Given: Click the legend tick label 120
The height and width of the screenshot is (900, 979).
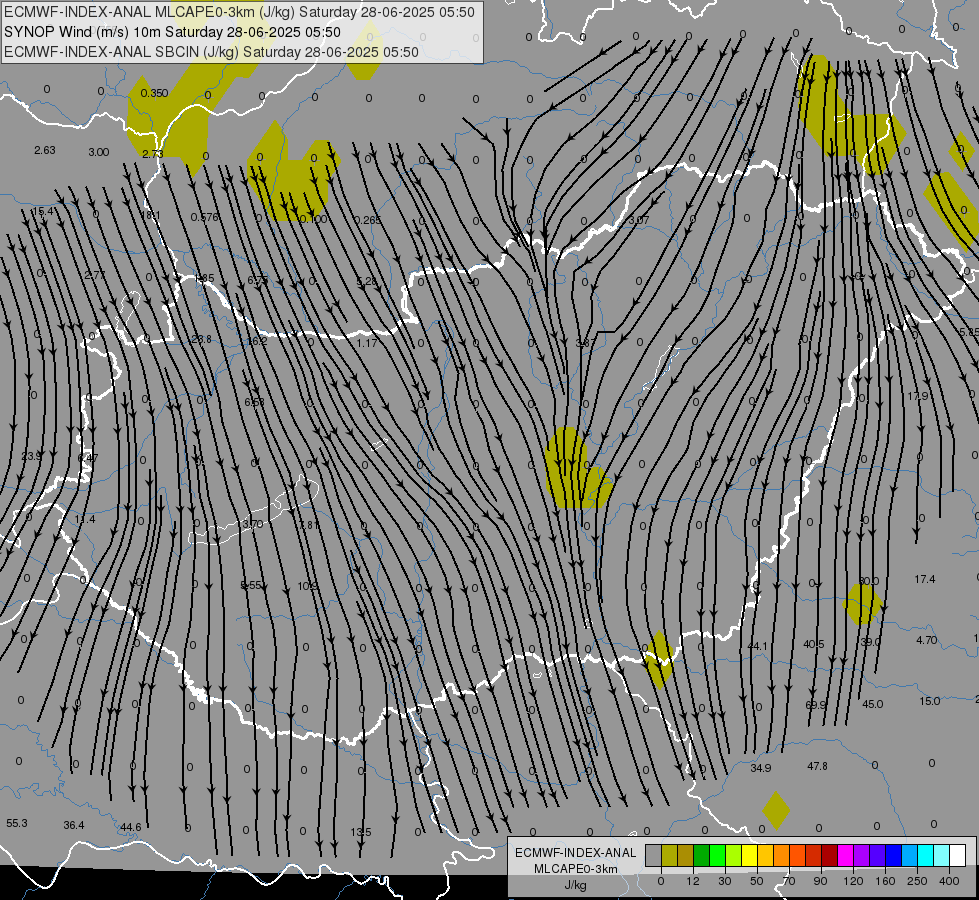Looking at the screenshot, I should [853, 881].
